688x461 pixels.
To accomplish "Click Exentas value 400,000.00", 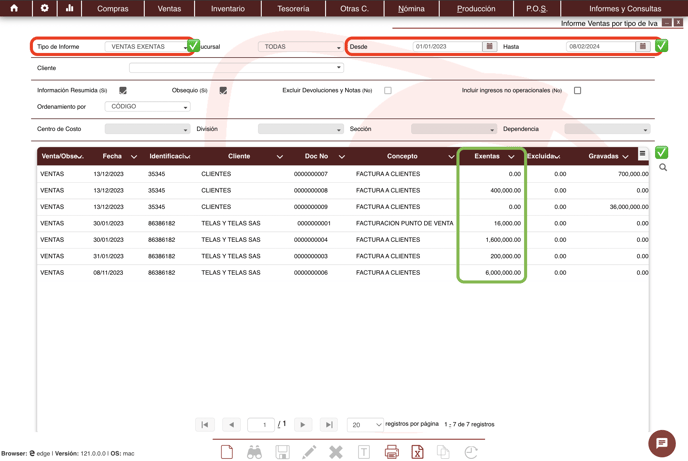I will click(x=505, y=190).
